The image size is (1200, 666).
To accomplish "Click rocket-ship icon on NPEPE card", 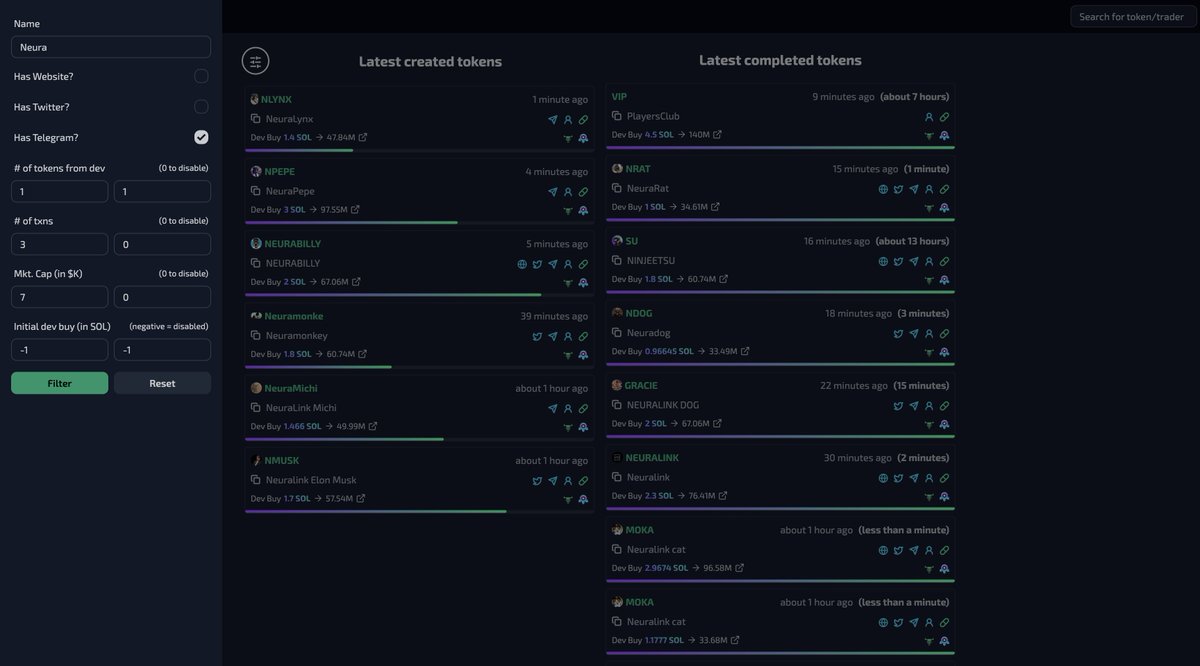I will point(583,210).
